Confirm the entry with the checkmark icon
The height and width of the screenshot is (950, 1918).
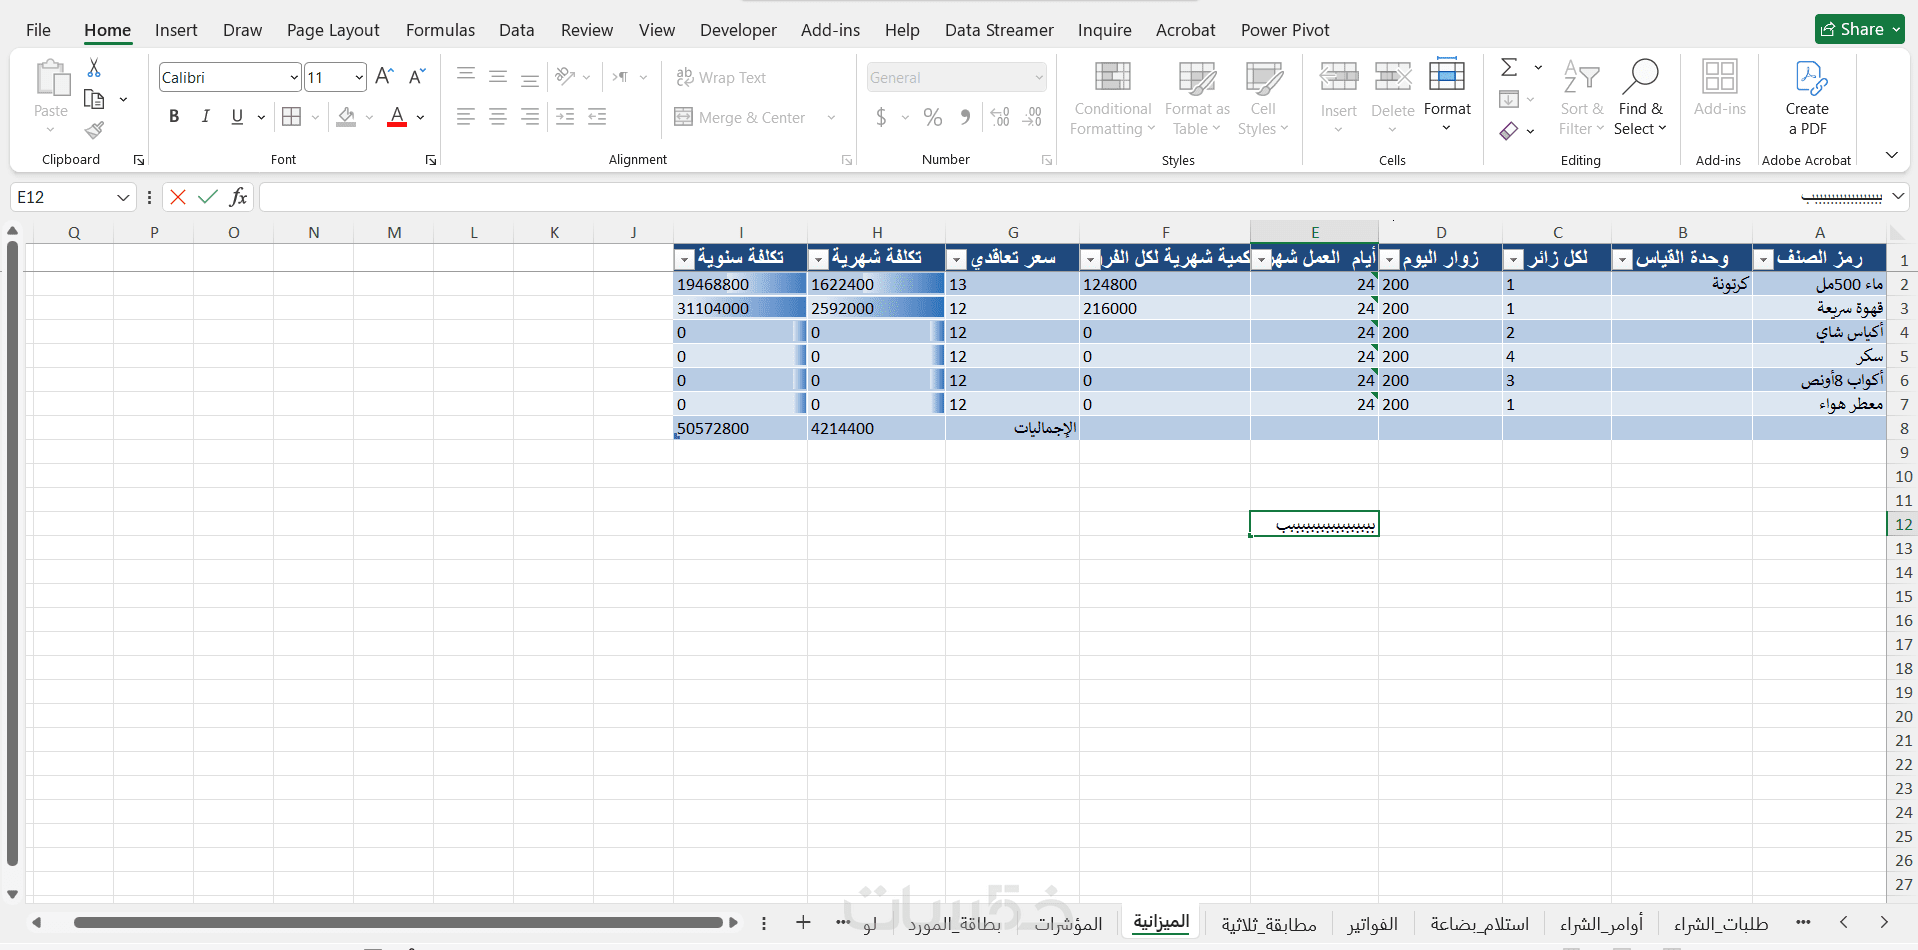tap(208, 197)
